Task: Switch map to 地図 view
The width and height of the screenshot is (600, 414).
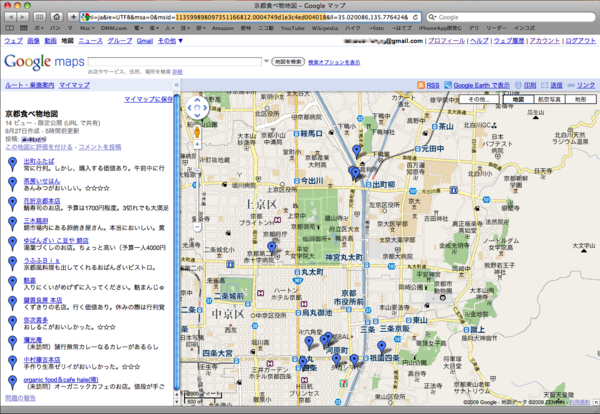Action: [518, 99]
